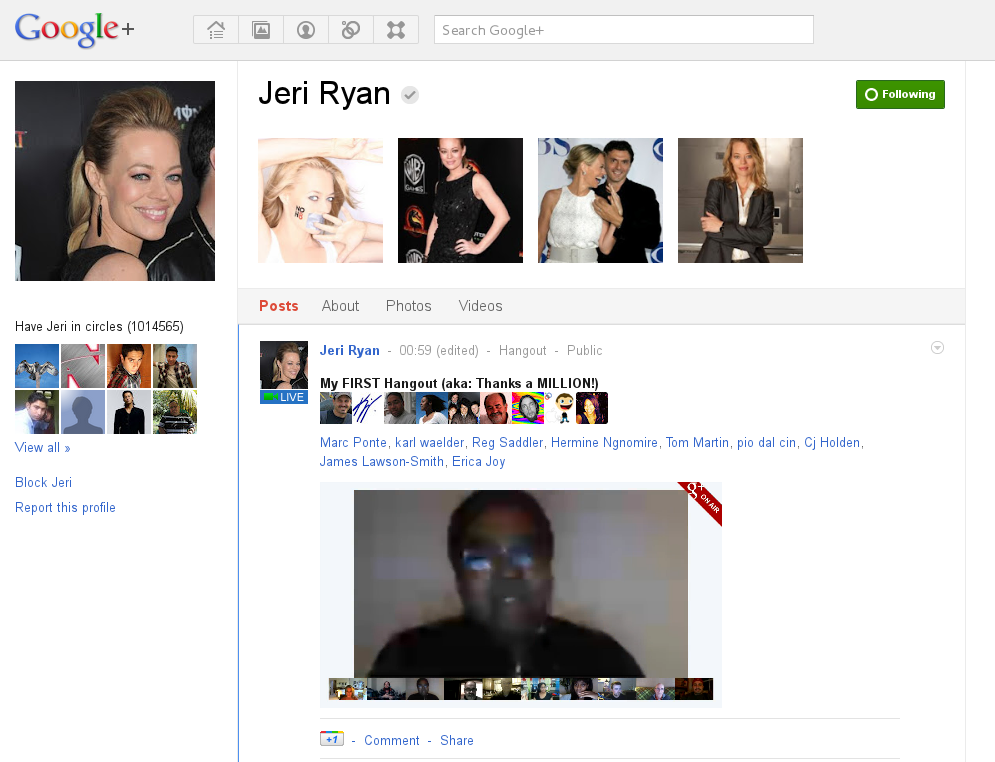Click the Block Jeri link
995x762 pixels.
pyautogui.click(x=43, y=483)
